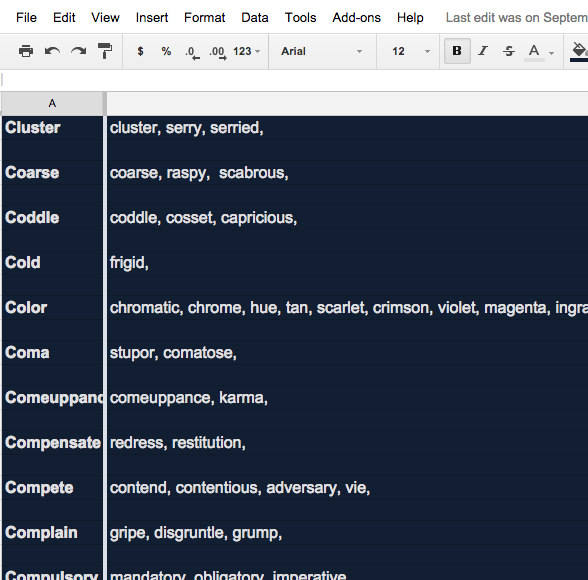
Task: Format as percent
Action: coord(166,51)
